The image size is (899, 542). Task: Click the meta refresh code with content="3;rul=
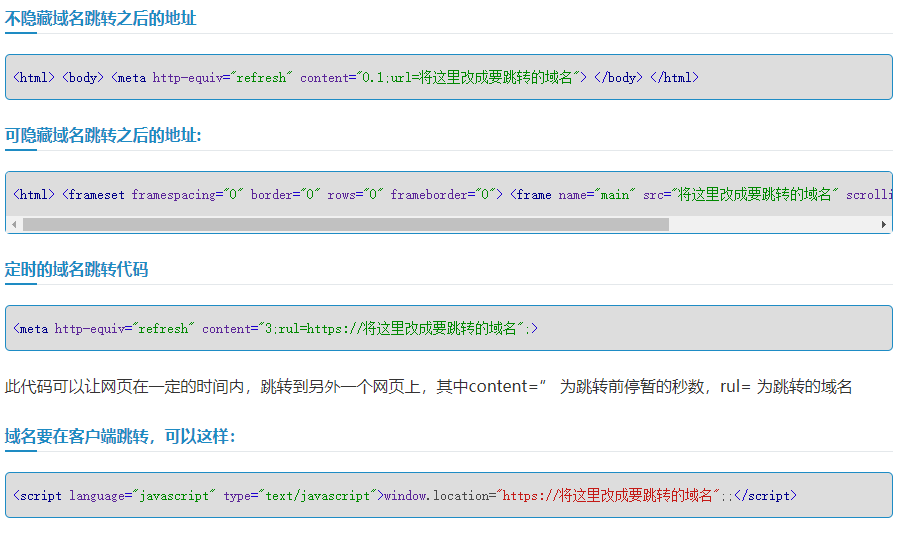coord(275,328)
